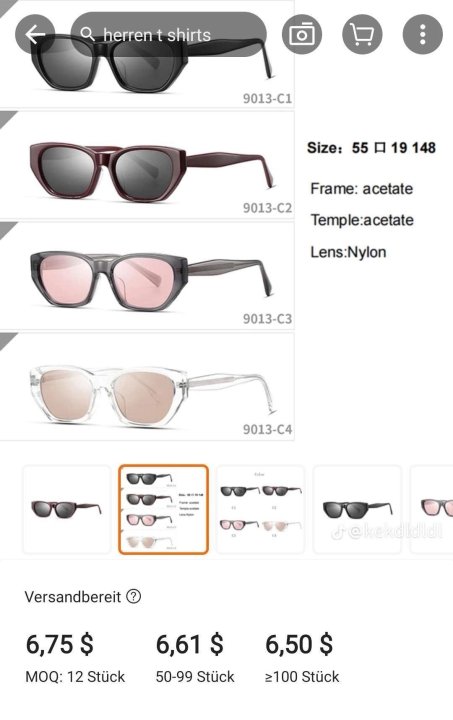This screenshot has height=720, width=453.
Task: Tap the 9013-C3 pink lens sunglasses image
Action: pos(147,276)
